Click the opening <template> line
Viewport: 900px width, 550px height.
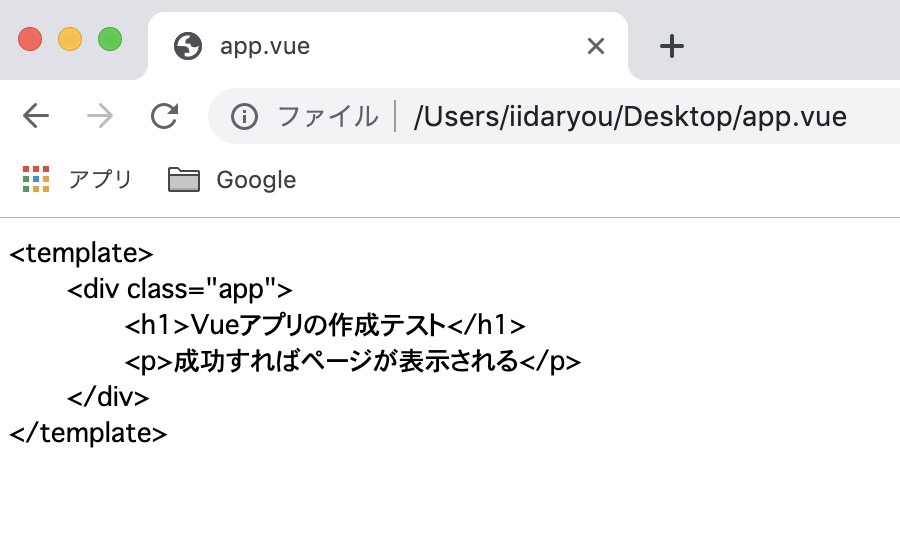click(x=82, y=253)
